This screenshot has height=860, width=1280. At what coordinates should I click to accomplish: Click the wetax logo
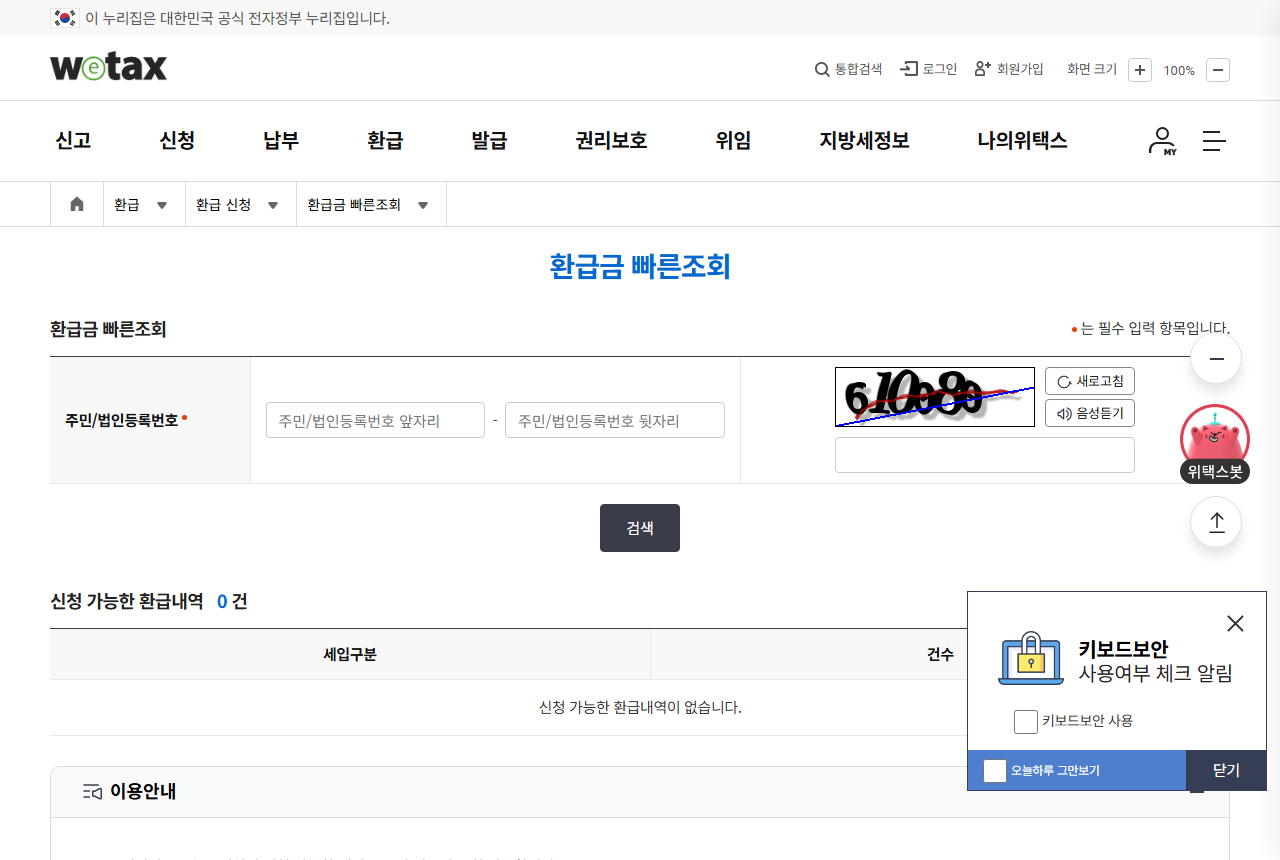pos(108,67)
